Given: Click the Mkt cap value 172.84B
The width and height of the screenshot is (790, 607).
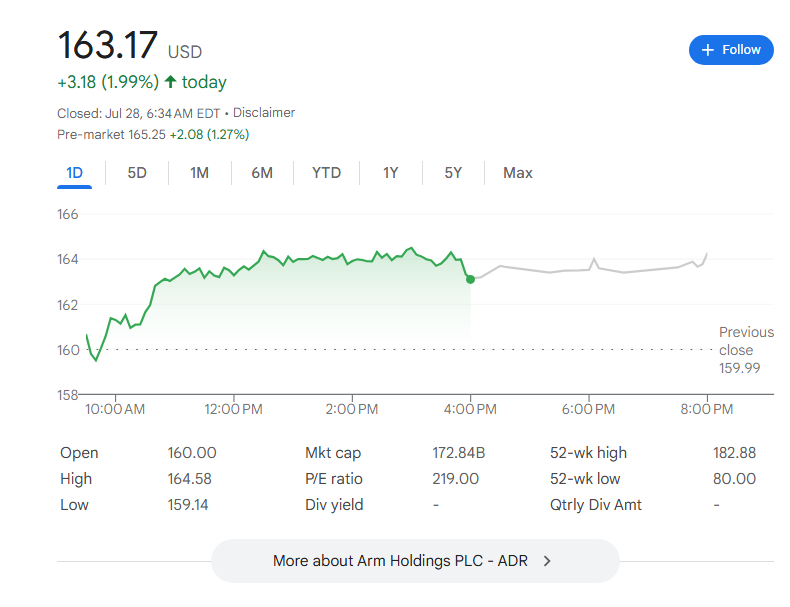Looking at the screenshot, I should (x=458, y=453).
